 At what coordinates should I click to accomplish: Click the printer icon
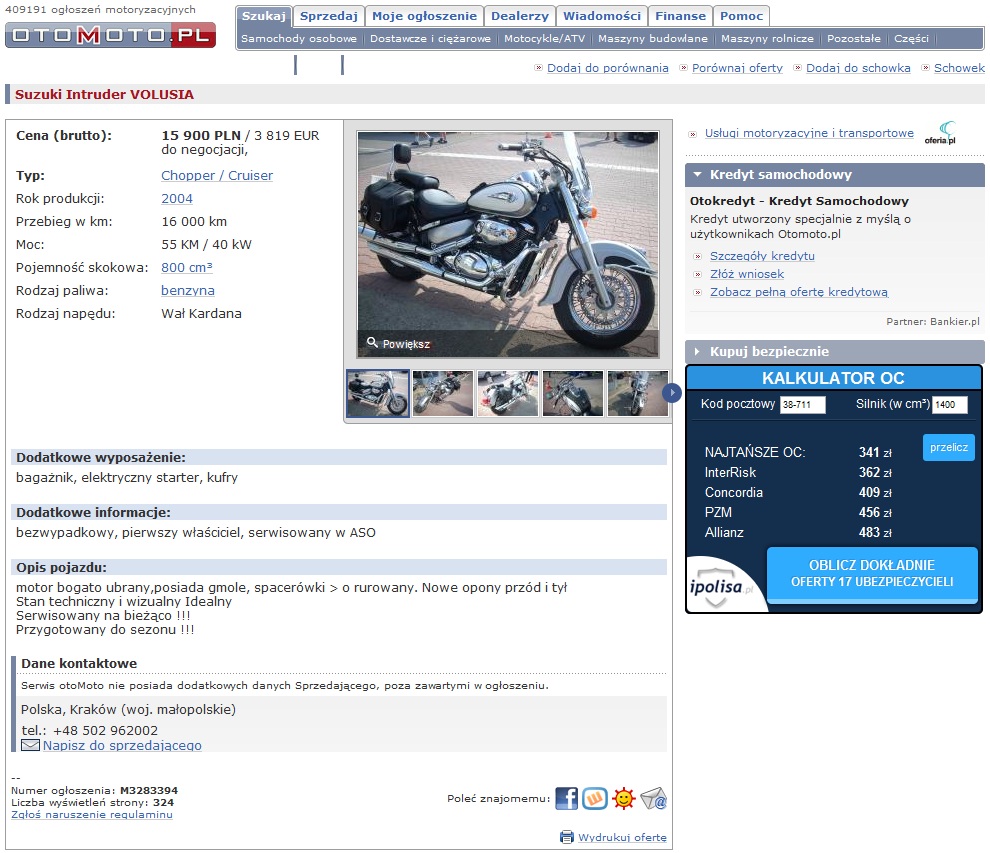pyautogui.click(x=567, y=837)
